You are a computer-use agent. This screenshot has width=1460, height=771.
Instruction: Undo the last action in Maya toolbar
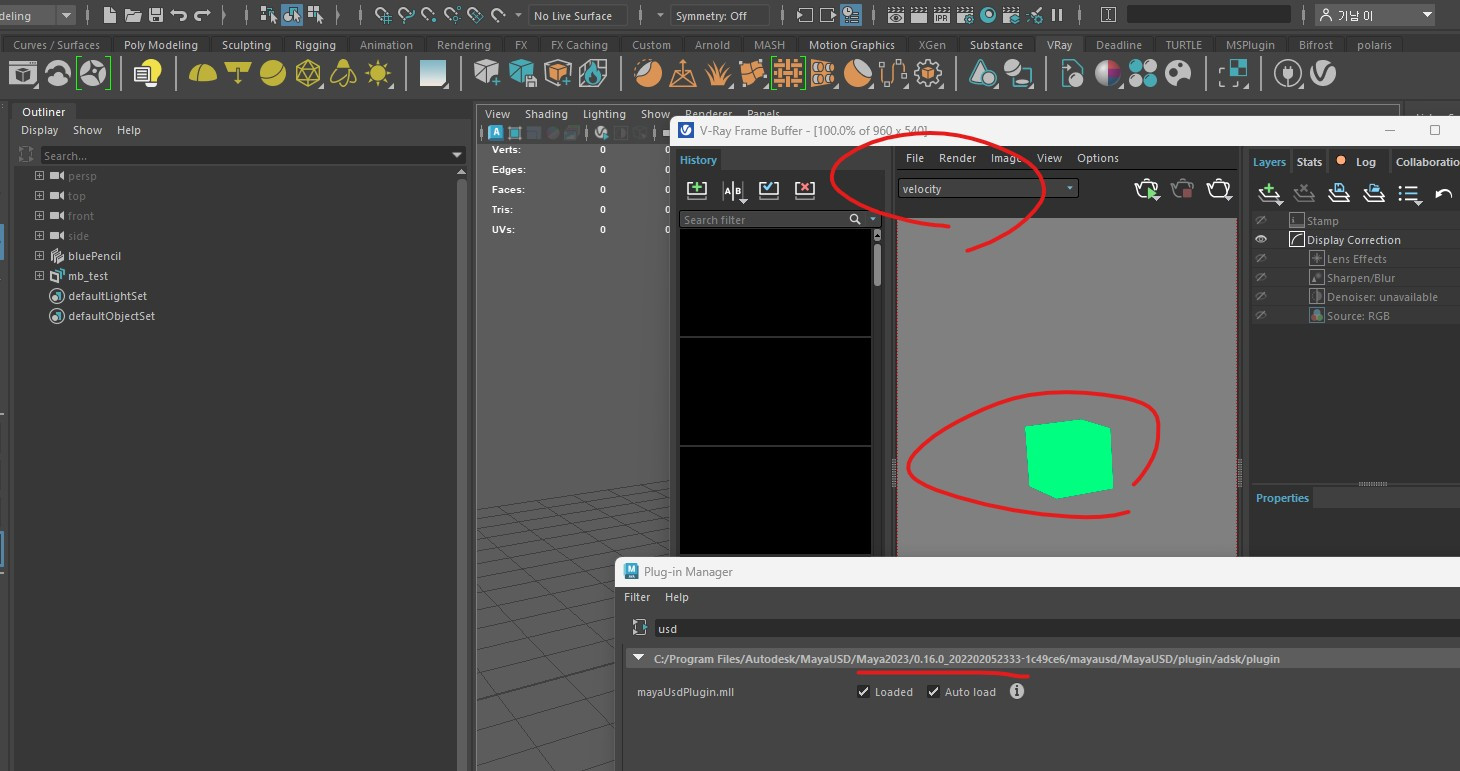[179, 15]
